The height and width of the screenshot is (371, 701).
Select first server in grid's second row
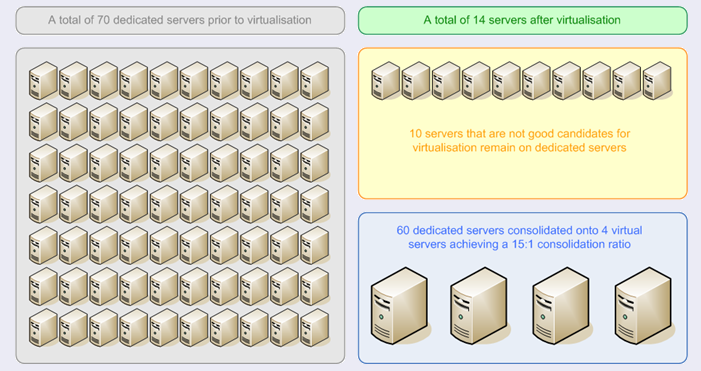click(43, 122)
